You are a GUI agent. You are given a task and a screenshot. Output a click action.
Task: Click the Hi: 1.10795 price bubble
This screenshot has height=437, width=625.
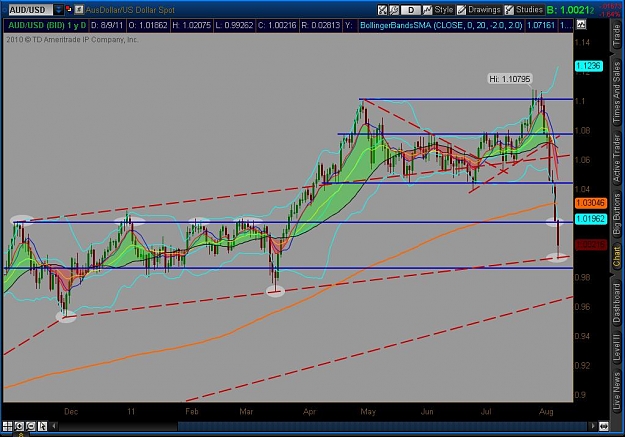[510, 79]
